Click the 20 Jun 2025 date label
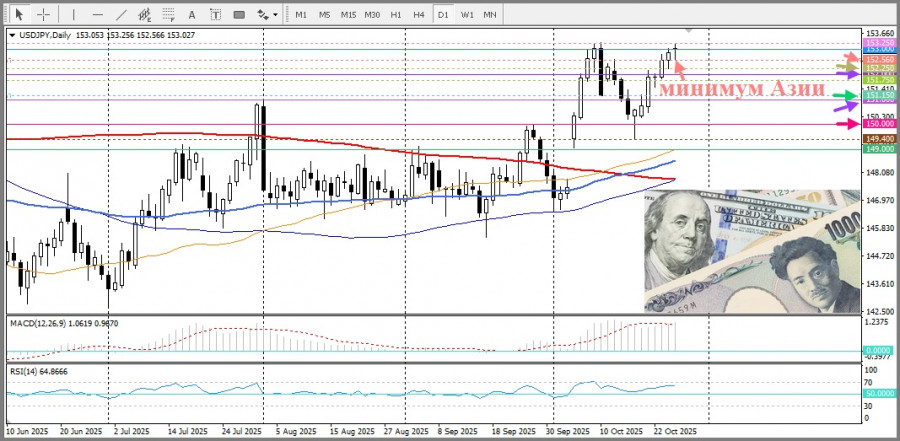The width and height of the screenshot is (900, 441). coord(81,431)
